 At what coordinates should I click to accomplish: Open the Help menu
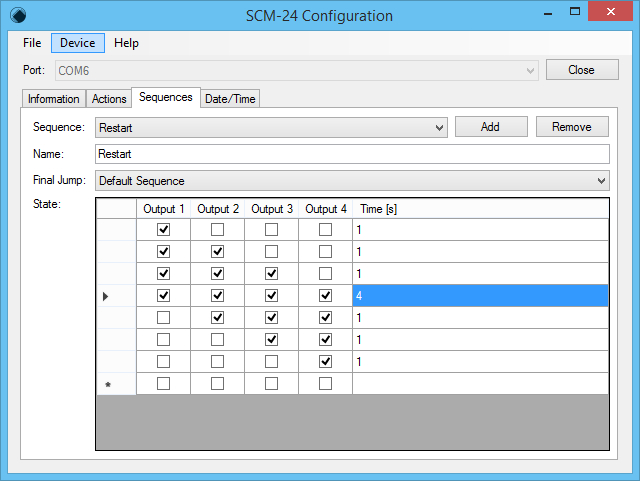pyautogui.click(x=126, y=43)
